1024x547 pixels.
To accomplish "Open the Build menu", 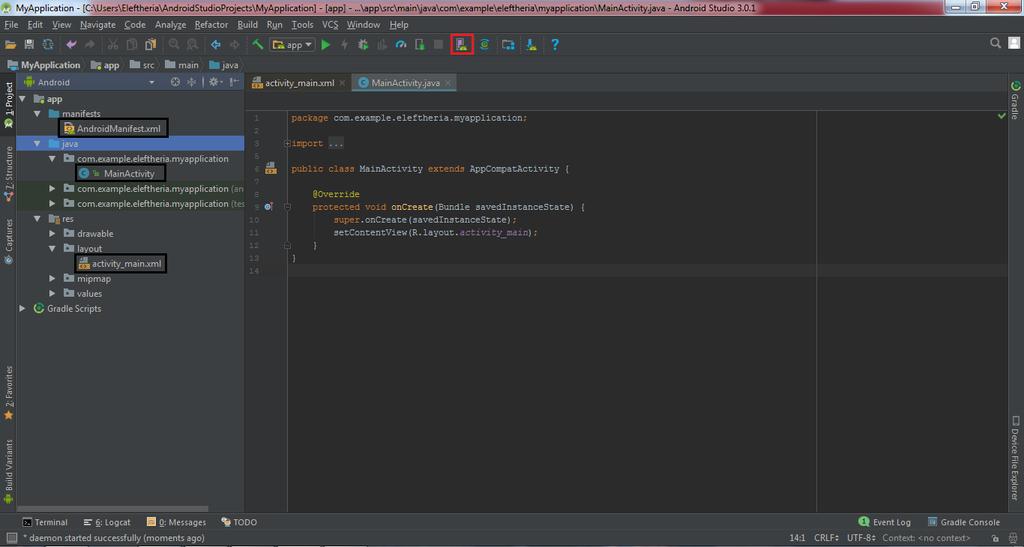I will pyautogui.click(x=248, y=25).
